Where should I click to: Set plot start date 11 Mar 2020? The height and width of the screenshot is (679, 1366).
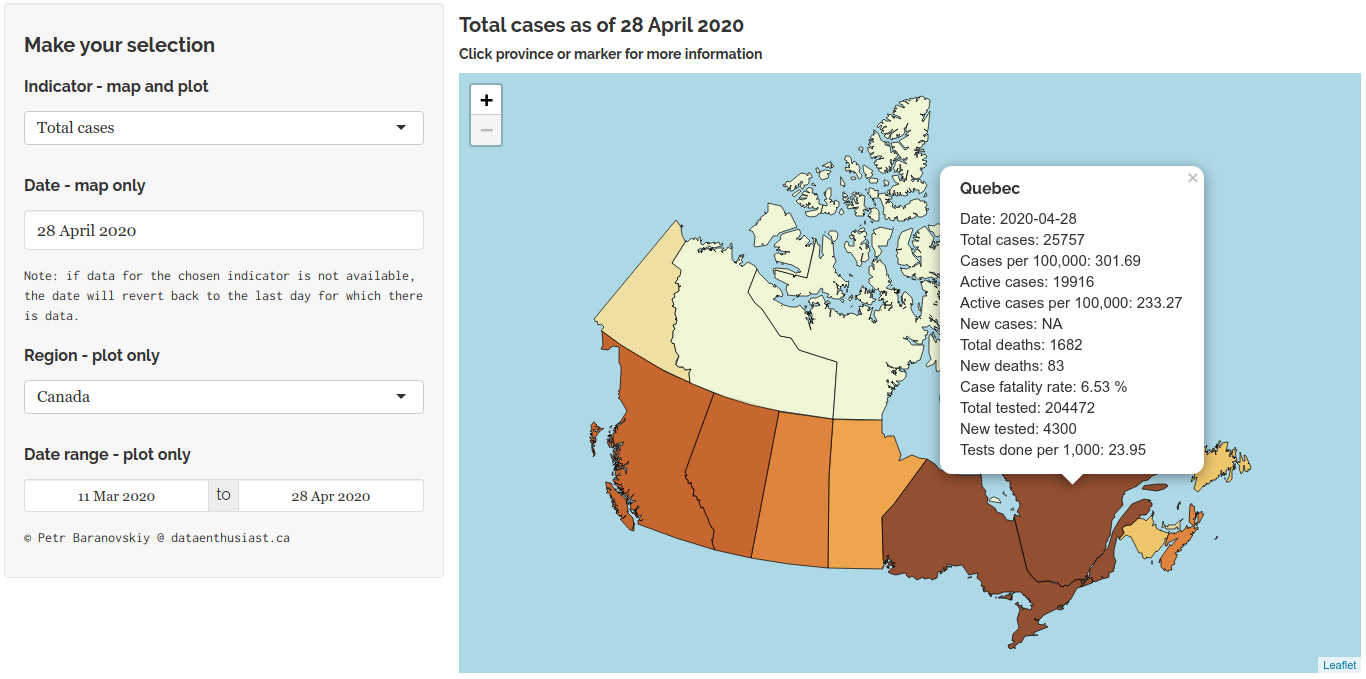click(116, 496)
